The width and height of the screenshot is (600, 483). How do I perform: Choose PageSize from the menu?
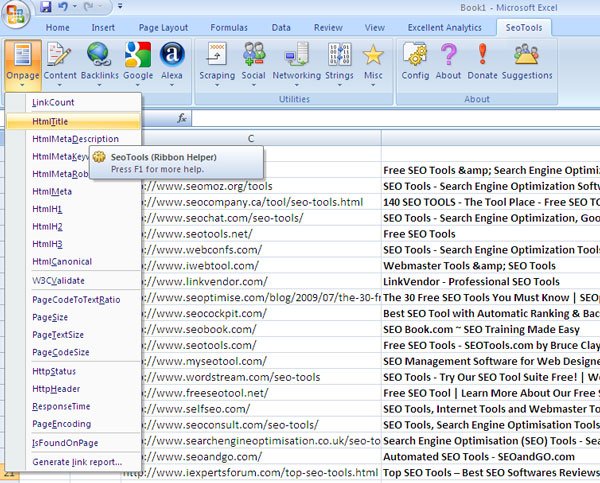73,317
